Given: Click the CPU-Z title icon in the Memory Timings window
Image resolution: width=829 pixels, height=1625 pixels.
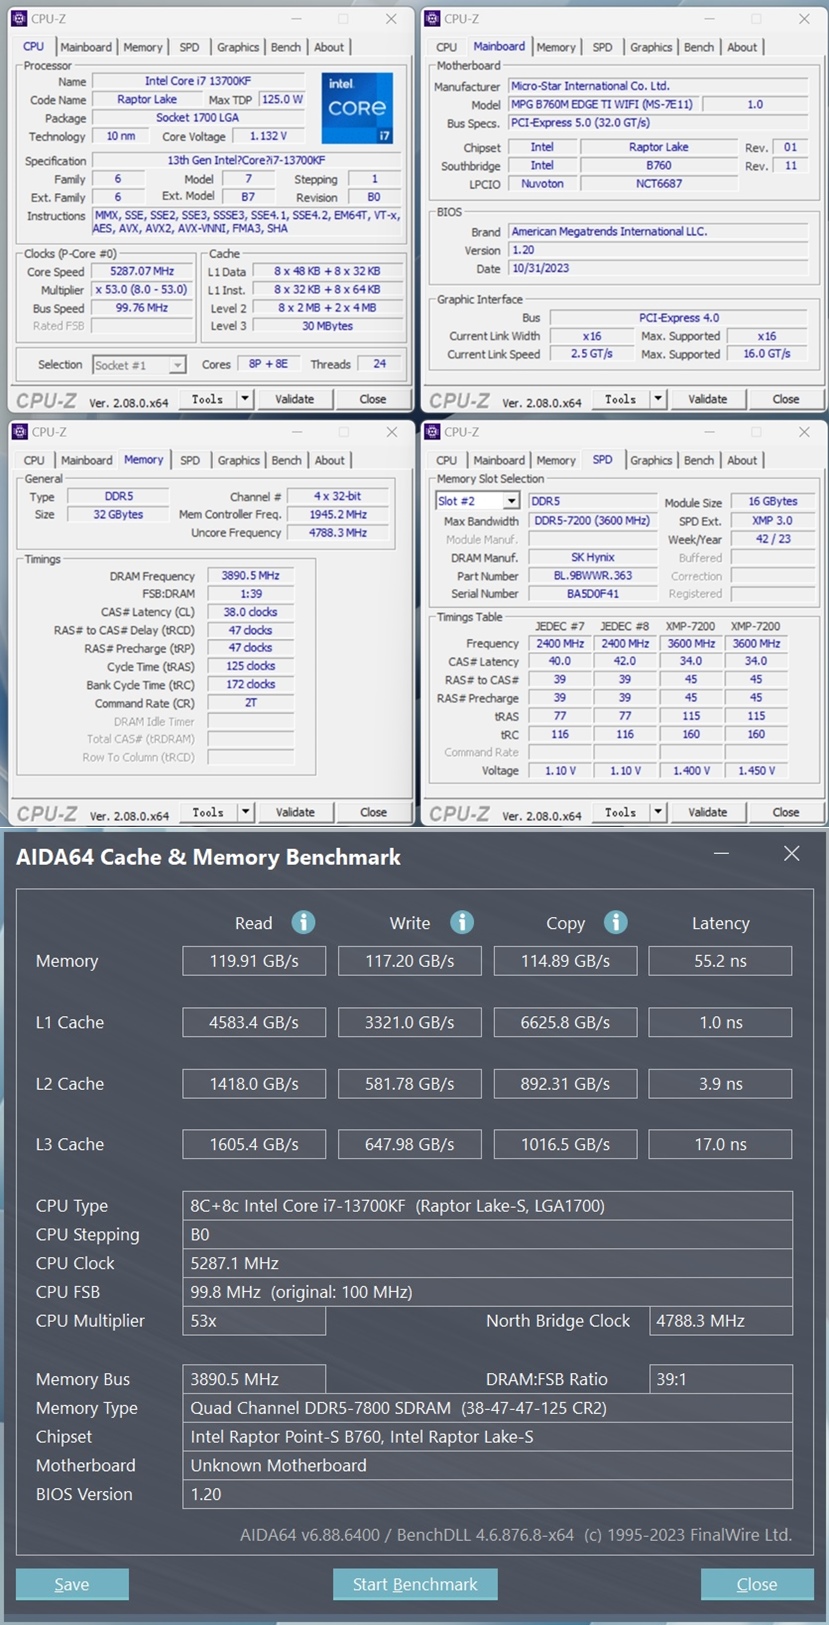Looking at the screenshot, I should click(19, 432).
